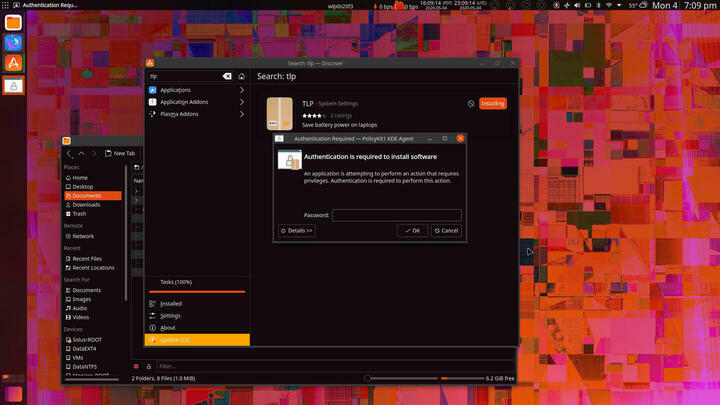The image size is (720, 405).
Task: Open Discover About section
Action: point(197,328)
